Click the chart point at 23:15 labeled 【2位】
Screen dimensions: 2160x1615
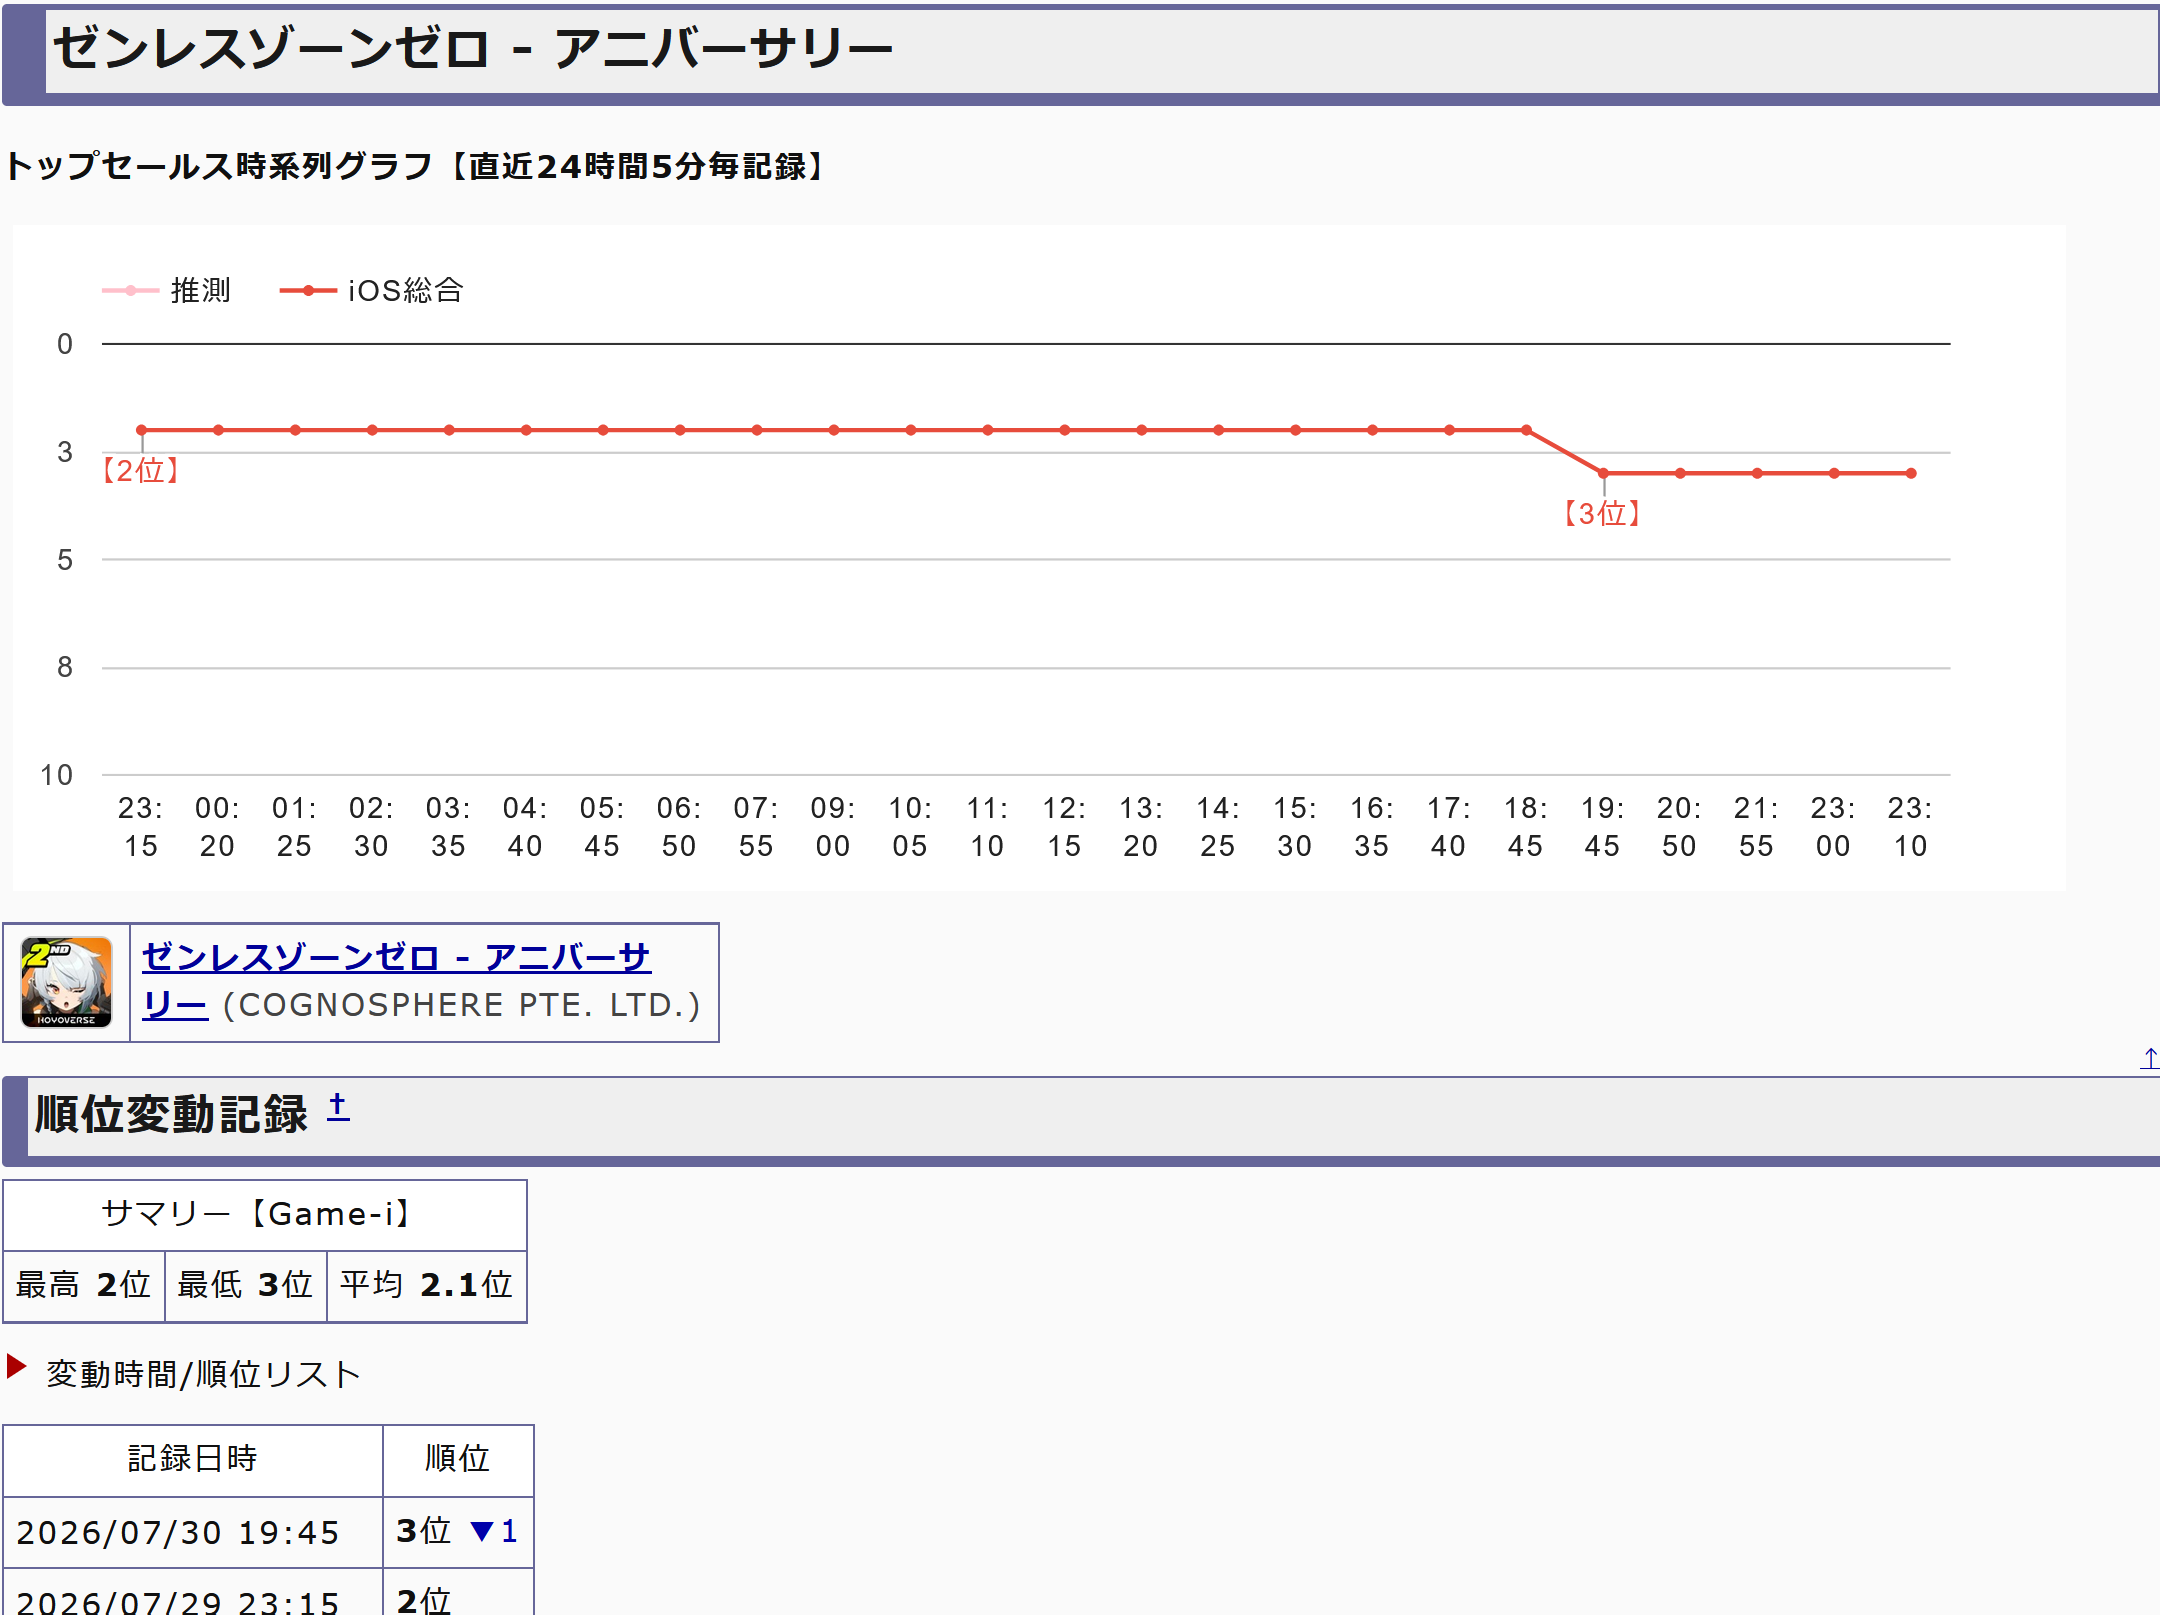click(x=142, y=430)
